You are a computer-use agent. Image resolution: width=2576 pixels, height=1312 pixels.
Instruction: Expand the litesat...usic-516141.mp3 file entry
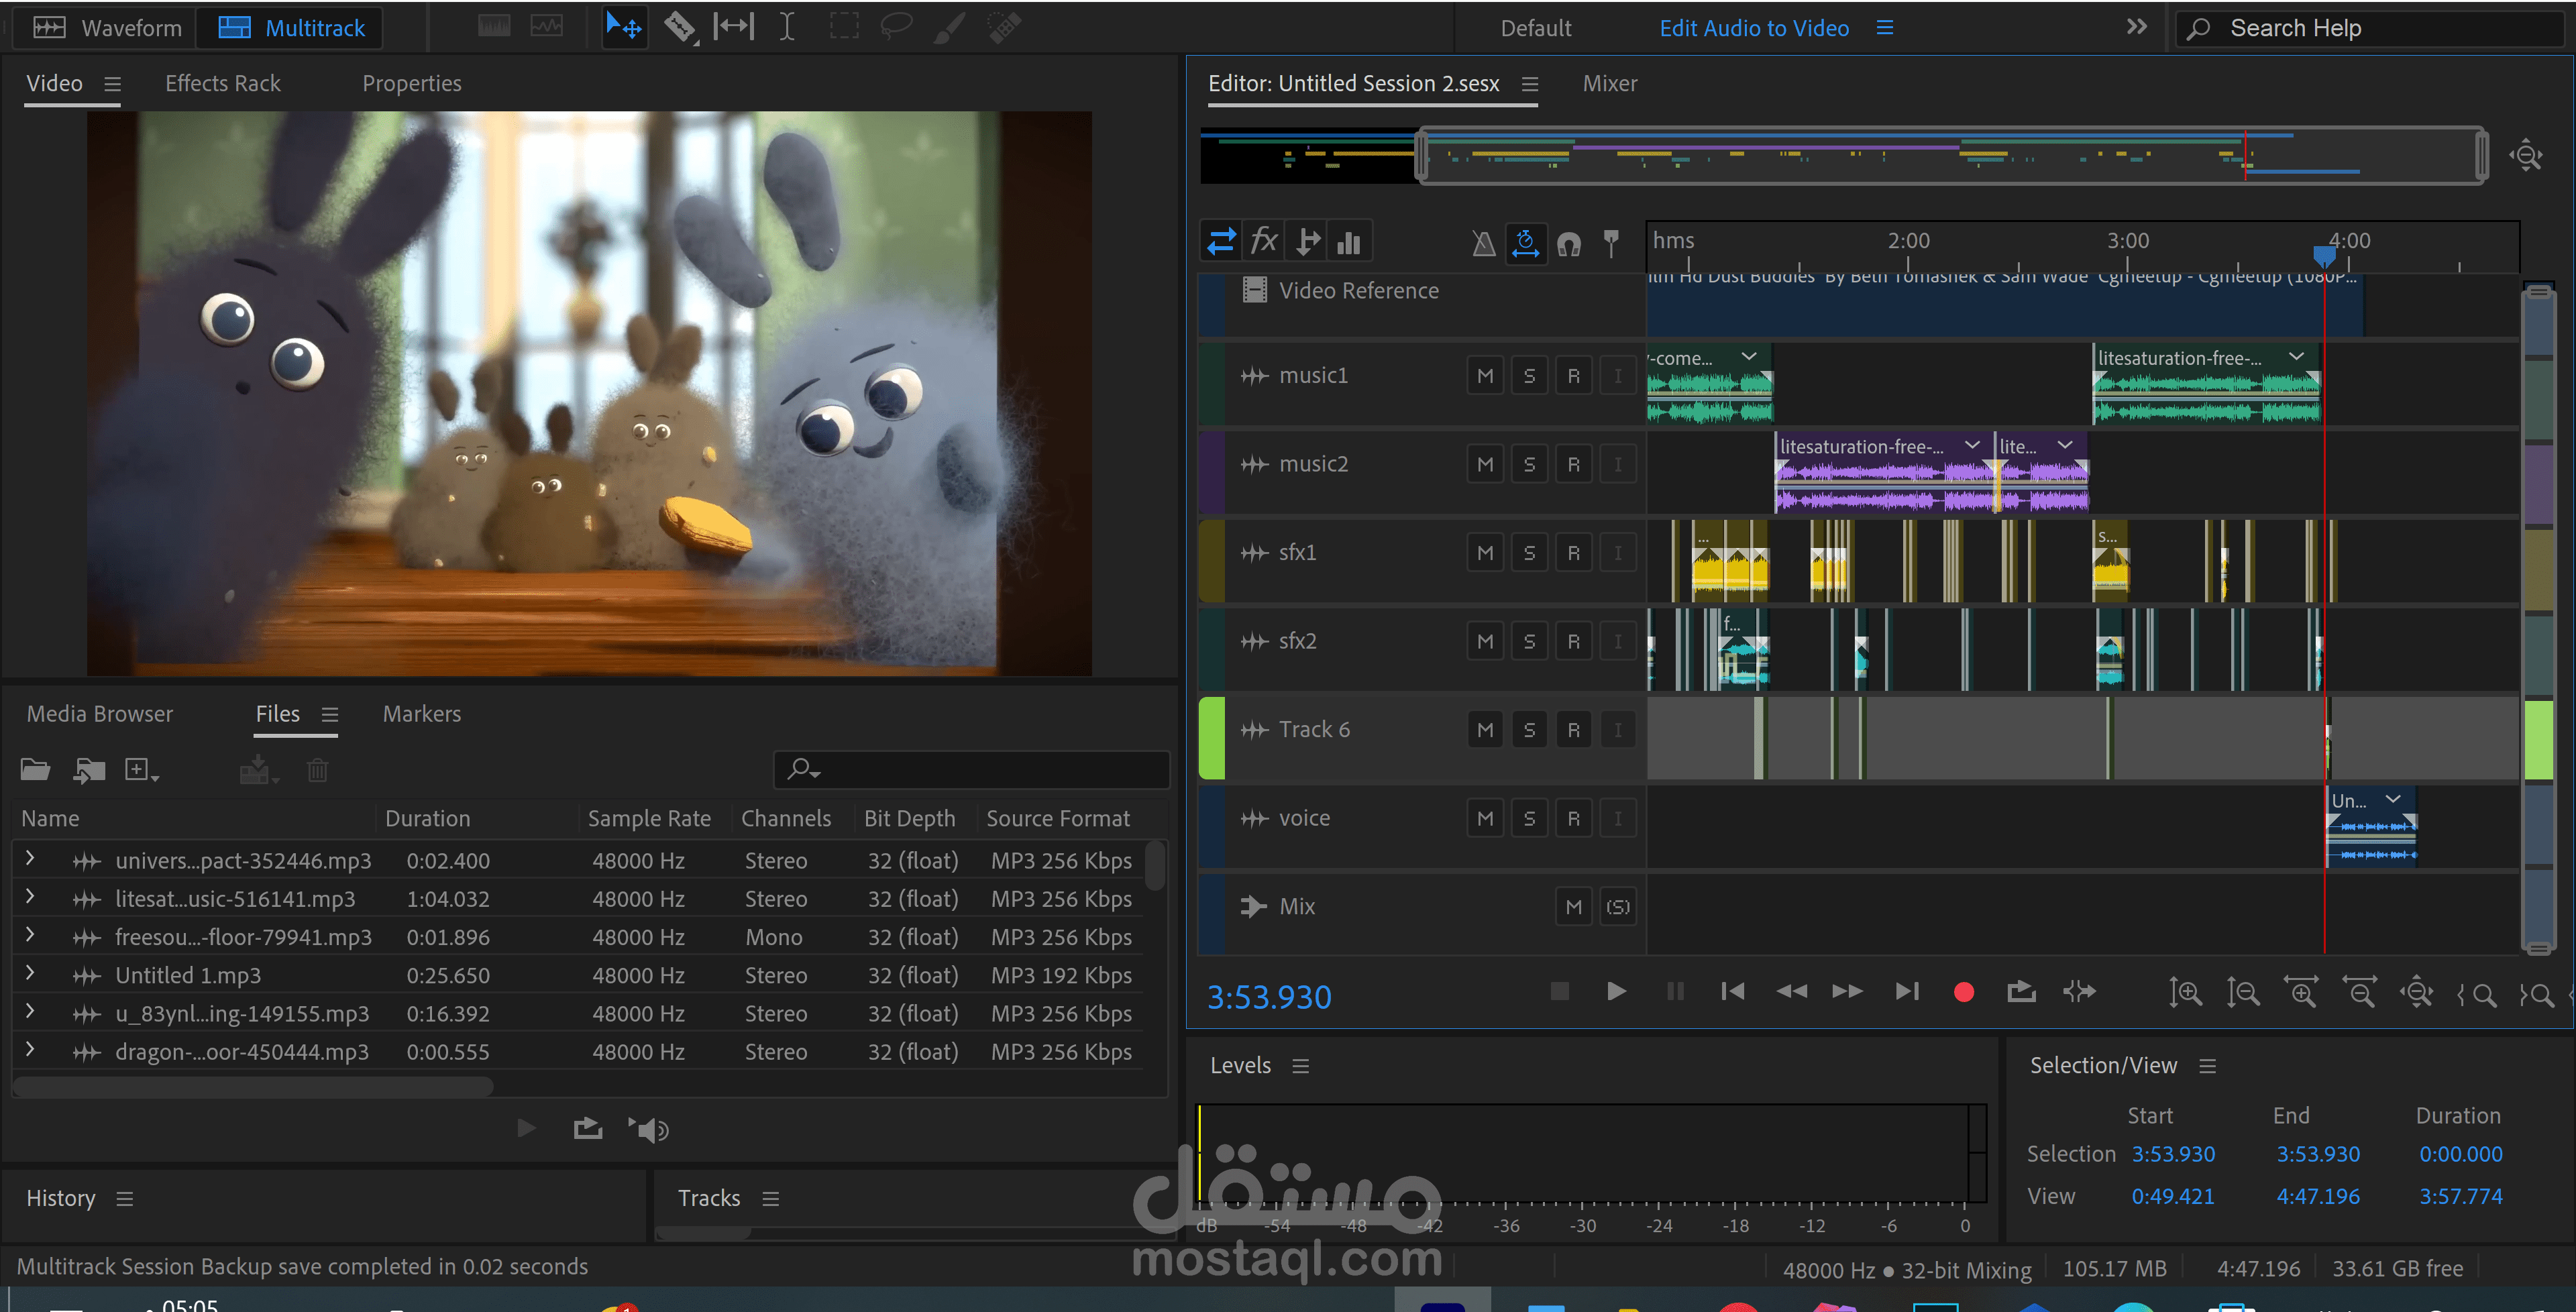(30, 896)
